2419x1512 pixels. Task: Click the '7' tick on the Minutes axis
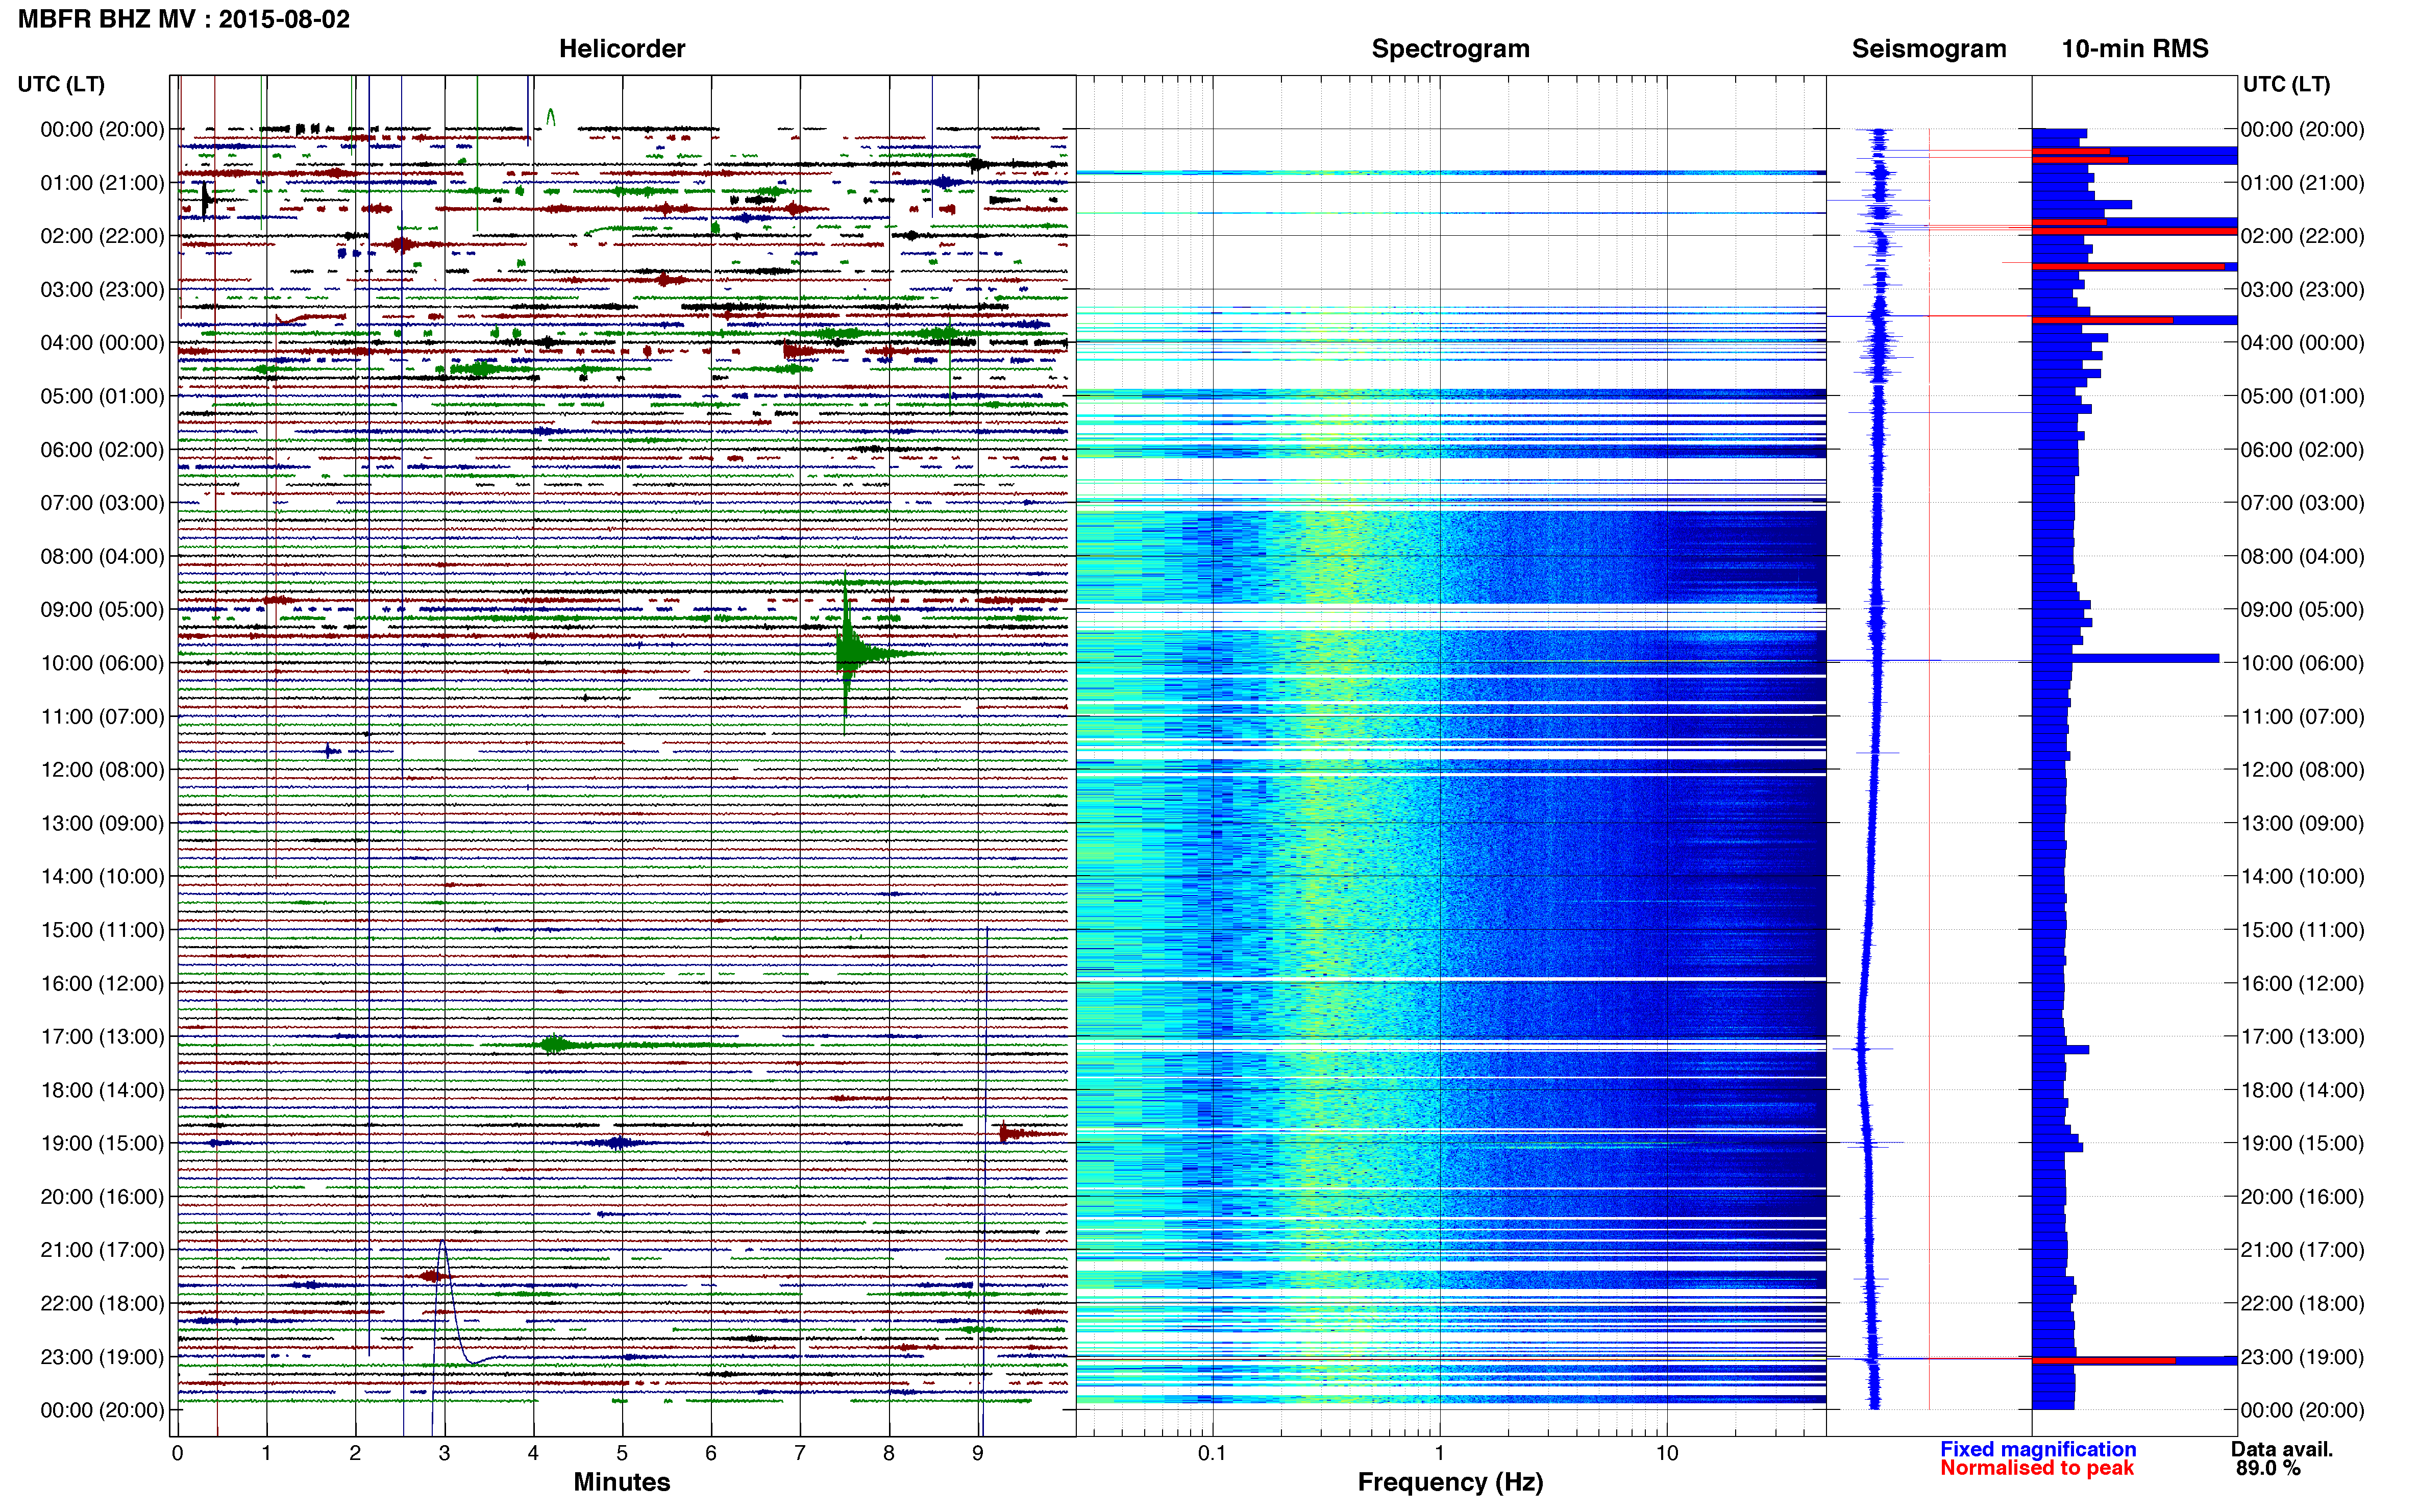tap(800, 1453)
